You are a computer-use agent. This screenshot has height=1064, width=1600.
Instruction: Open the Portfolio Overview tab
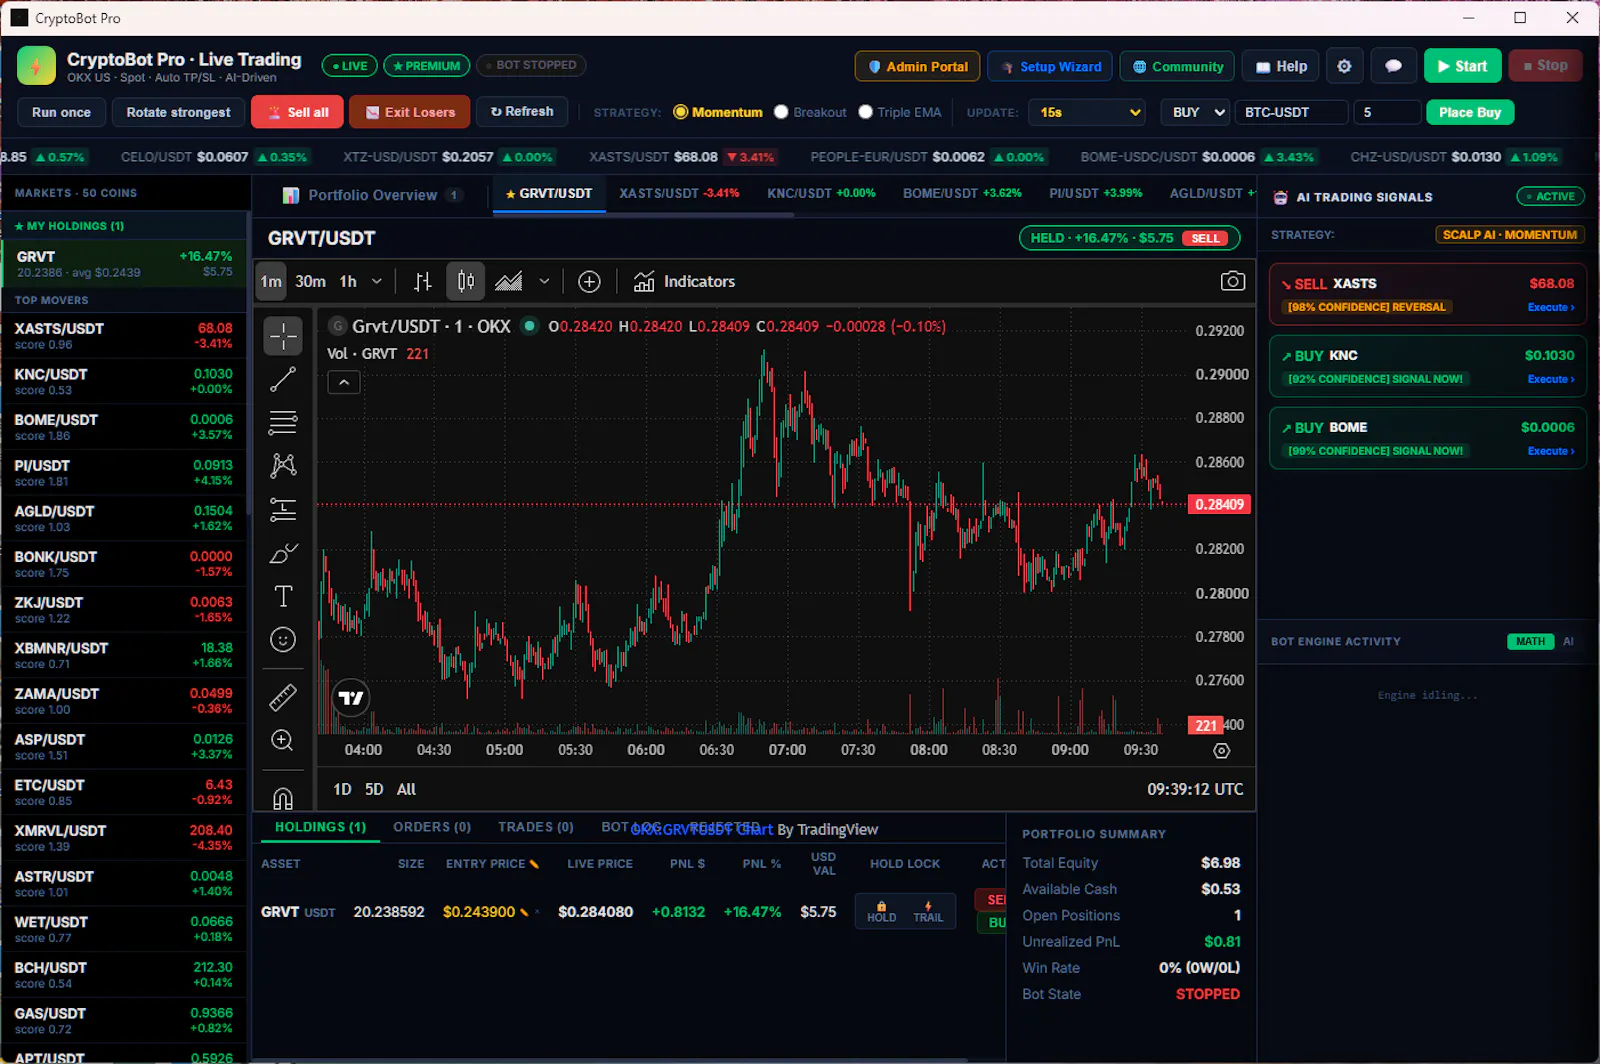[372, 195]
